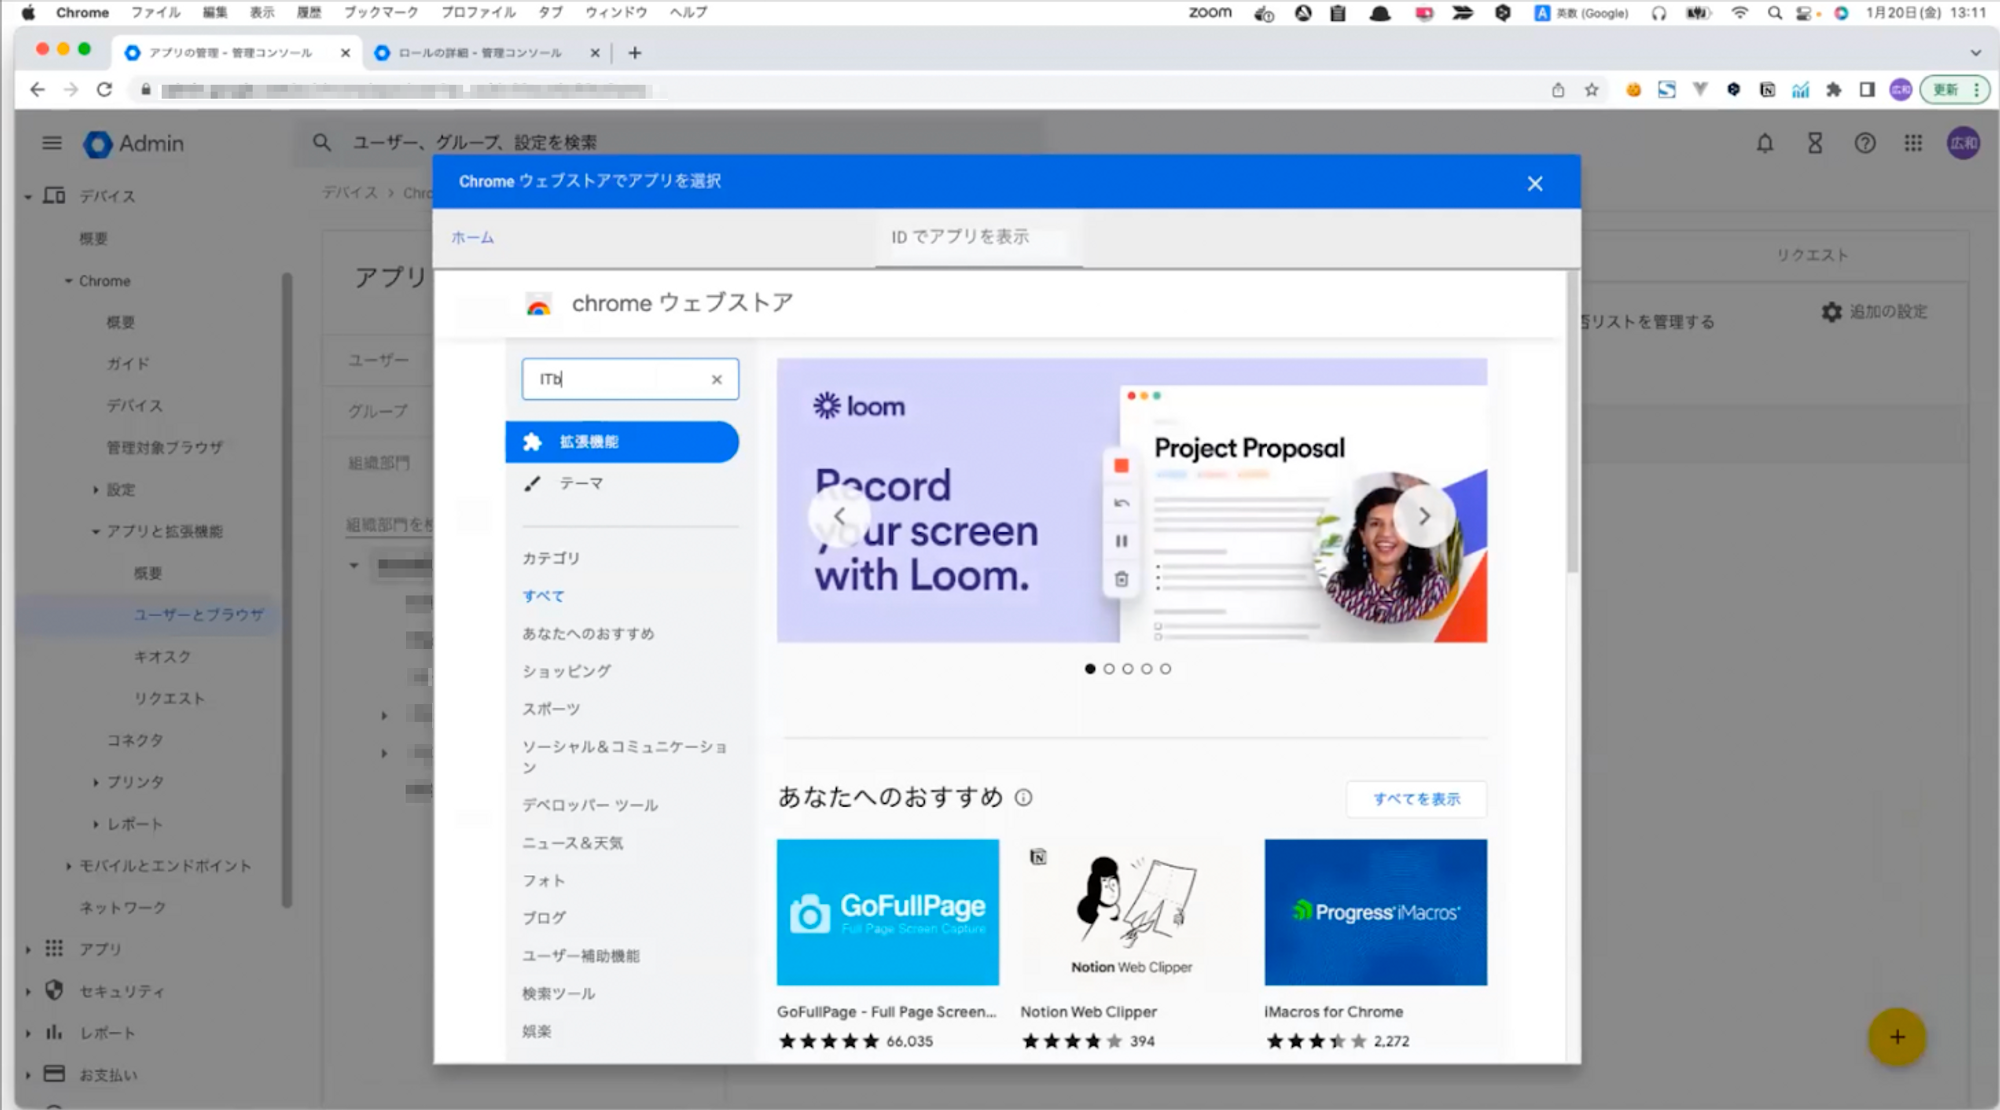
Task: Click the notifications bell icon
Action: tap(1765, 143)
